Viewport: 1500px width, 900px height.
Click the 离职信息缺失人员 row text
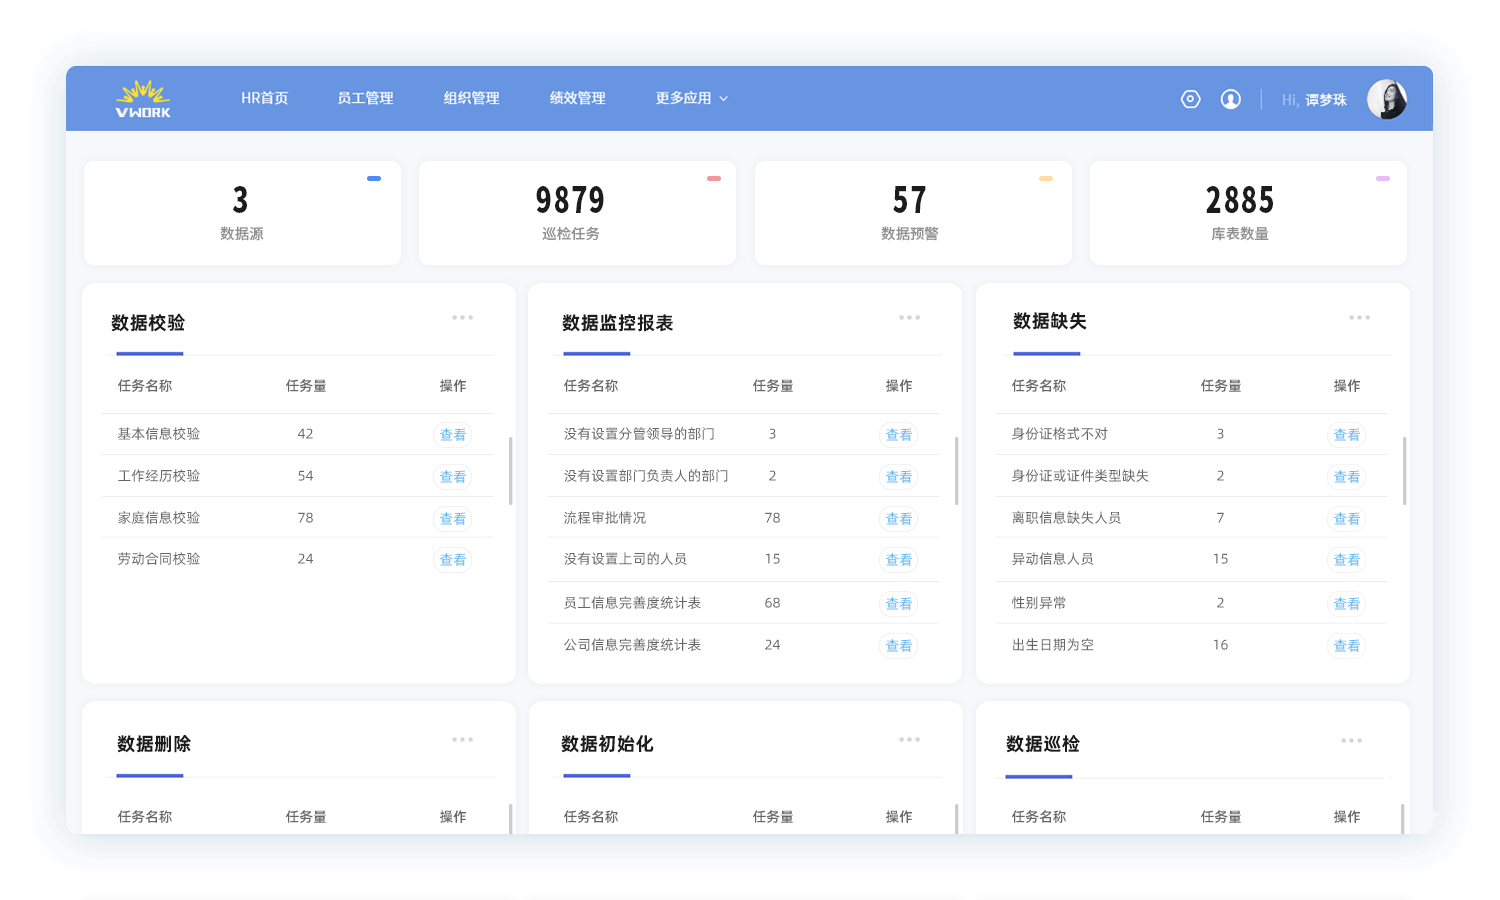1066,518
